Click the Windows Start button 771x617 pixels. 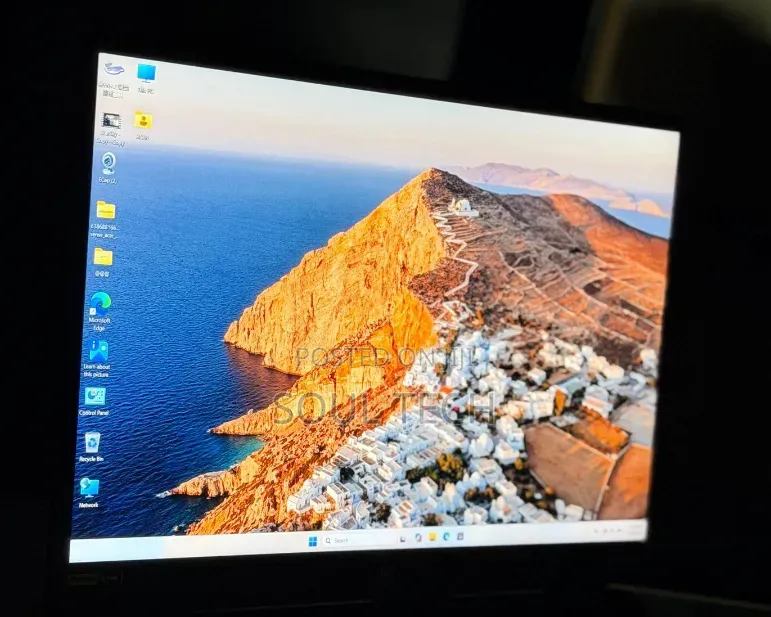pos(313,541)
